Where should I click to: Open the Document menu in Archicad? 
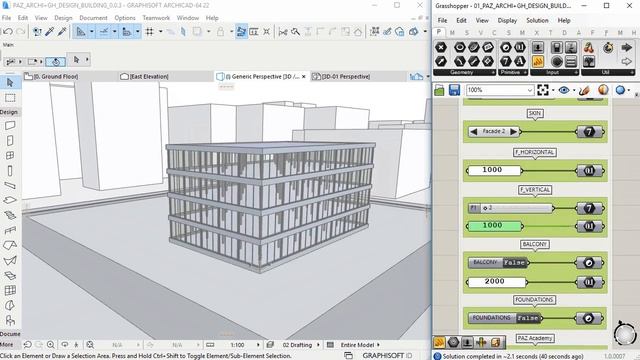pos(93,18)
